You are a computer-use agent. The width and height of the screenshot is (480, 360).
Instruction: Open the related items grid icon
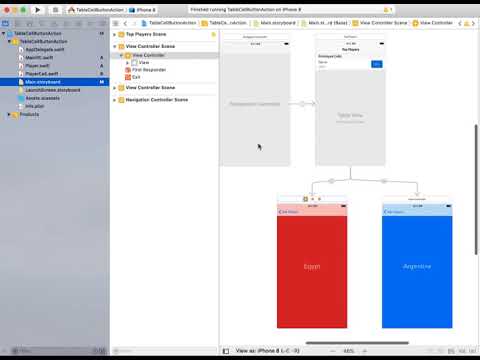pos(116,23)
